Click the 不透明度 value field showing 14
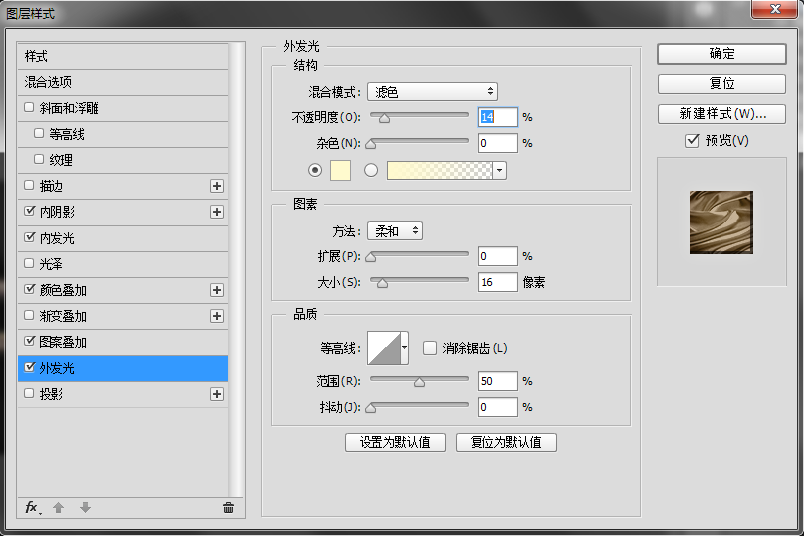 click(x=497, y=117)
